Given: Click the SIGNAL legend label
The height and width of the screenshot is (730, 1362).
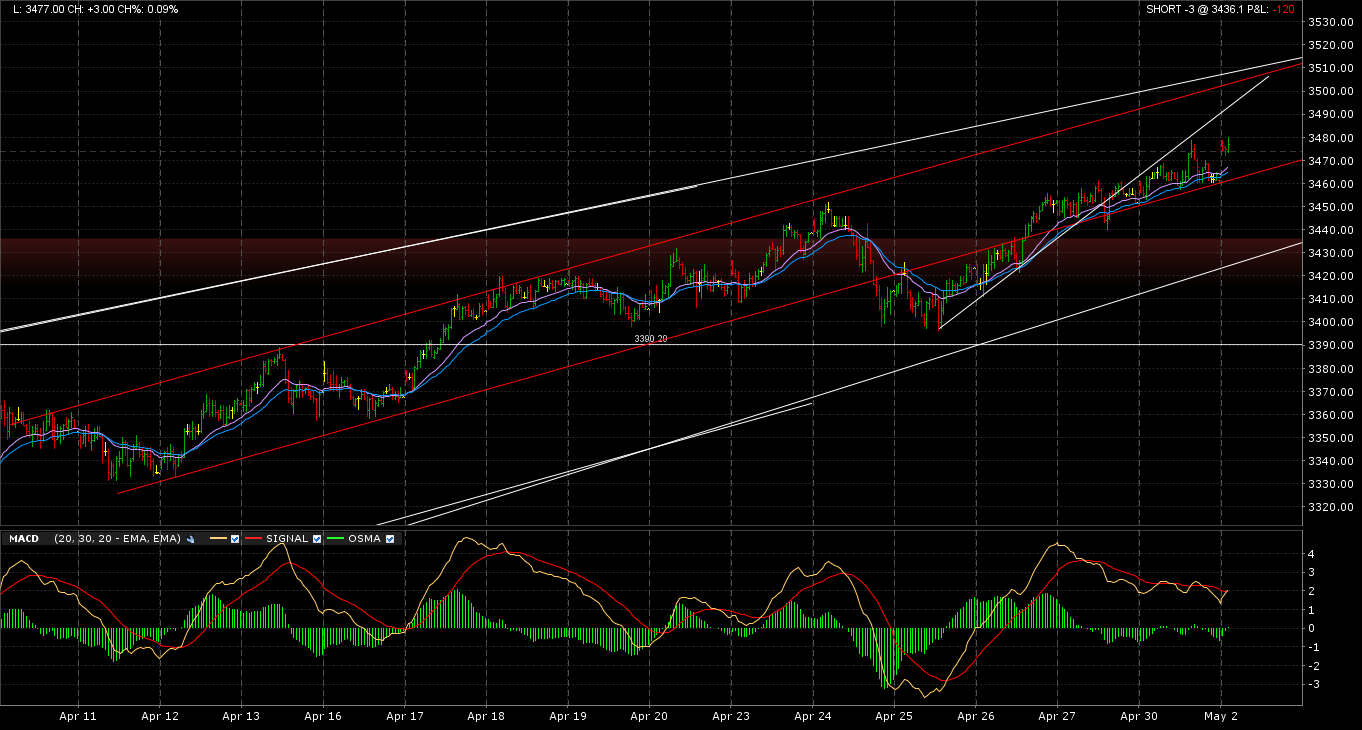Looking at the screenshot, I should (x=287, y=539).
